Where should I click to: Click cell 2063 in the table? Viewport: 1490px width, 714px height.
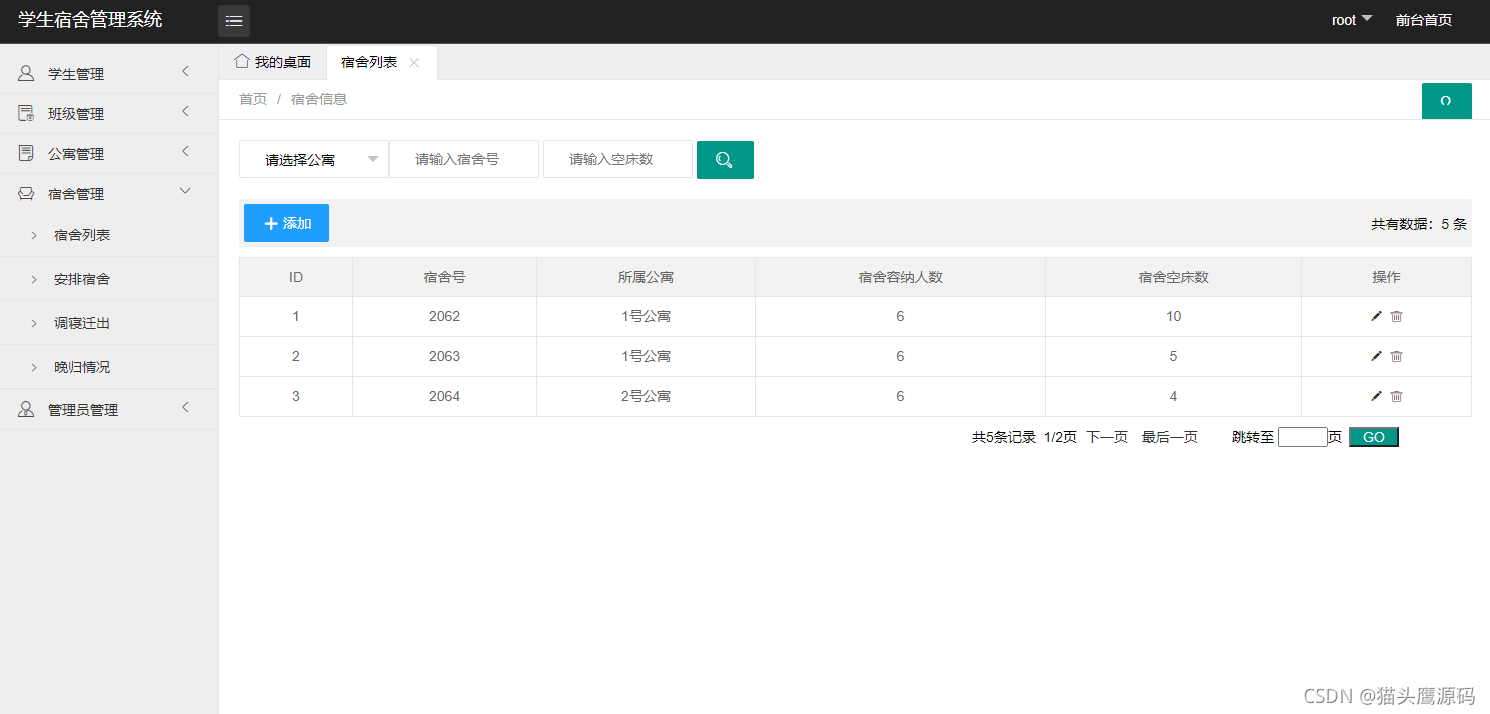point(444,356)
